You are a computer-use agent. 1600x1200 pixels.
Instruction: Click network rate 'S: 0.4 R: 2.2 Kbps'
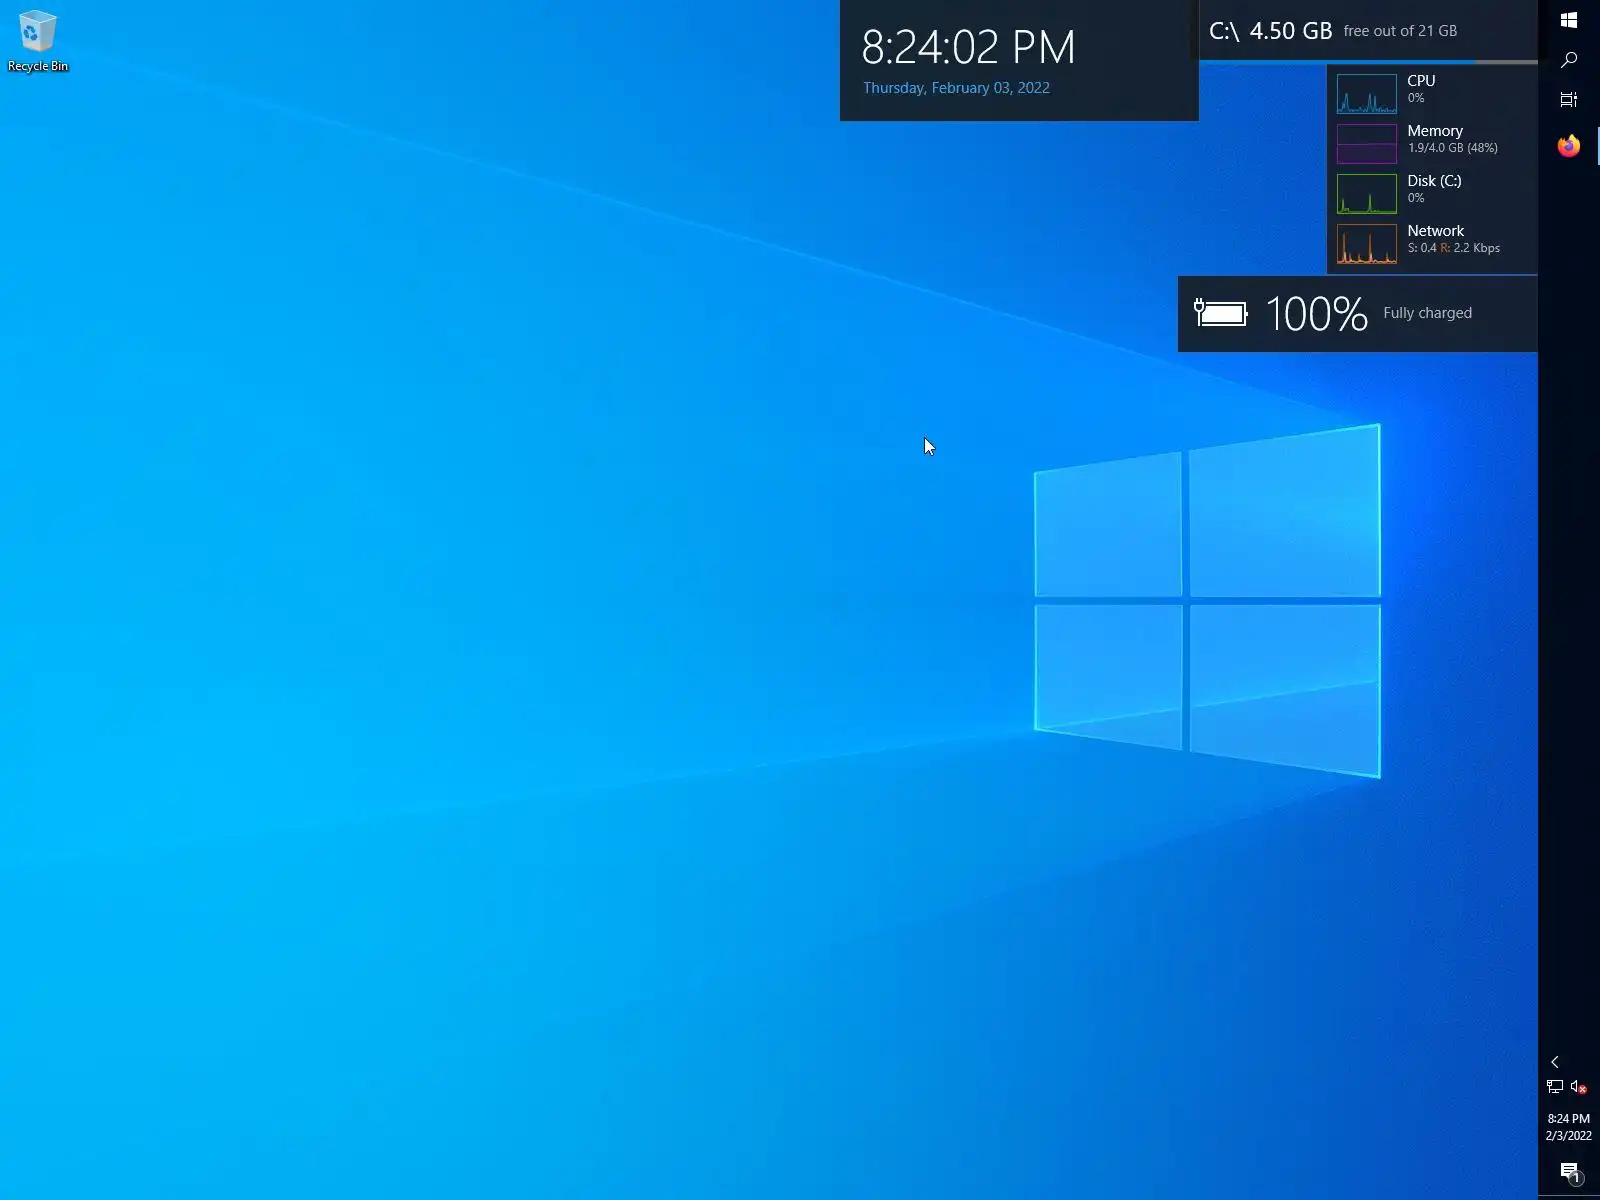1454,248
